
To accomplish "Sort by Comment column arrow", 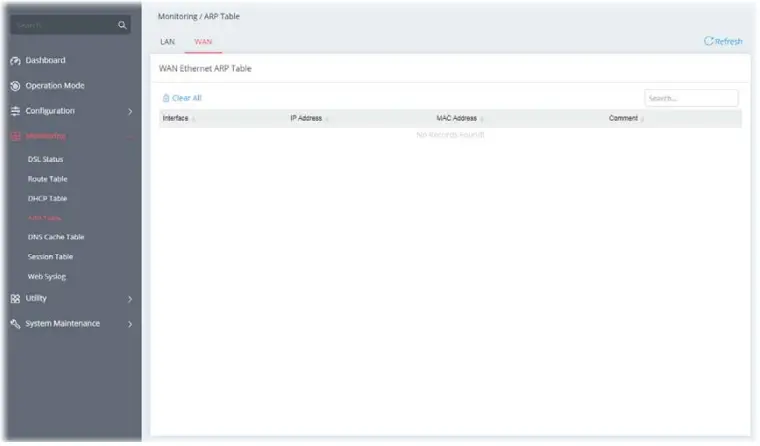I will coord(642,119).
